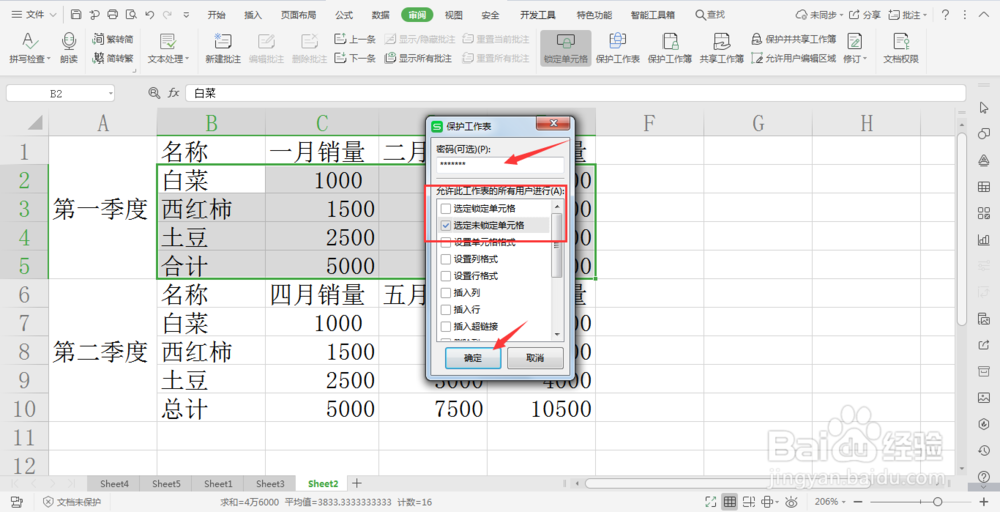This screenshot has height=512, width=1000.
Task: Open the 页面布局 ribbon tab
Action: (x=298, y=15)
